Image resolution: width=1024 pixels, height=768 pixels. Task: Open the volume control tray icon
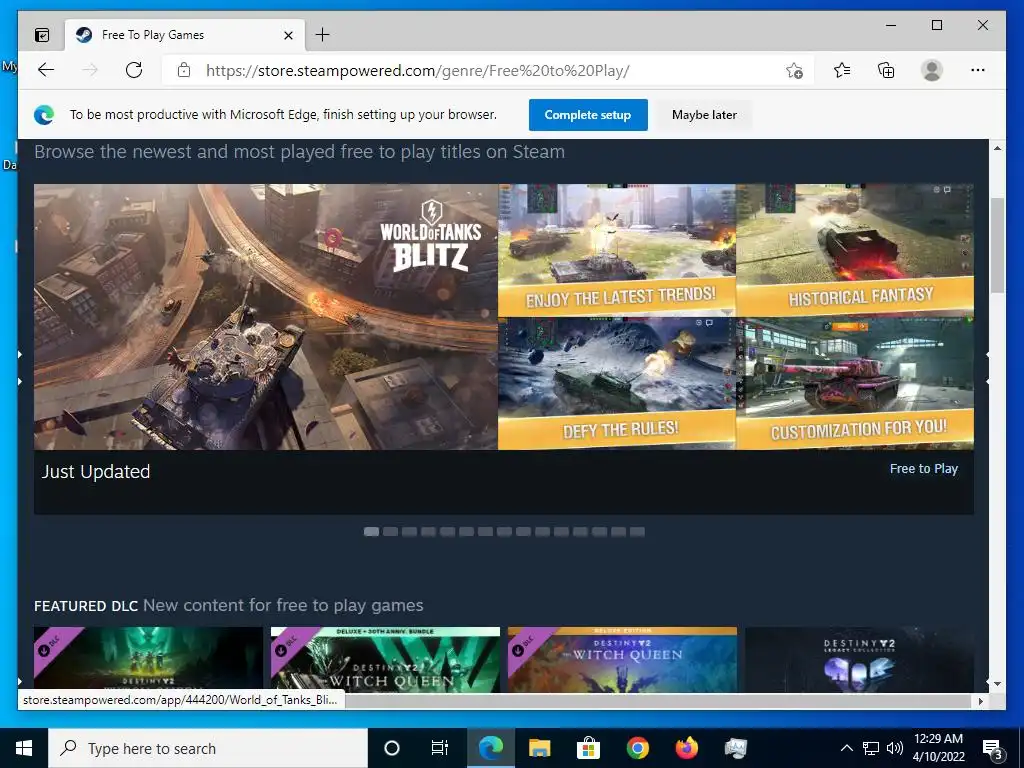click(x=895, y=748)
